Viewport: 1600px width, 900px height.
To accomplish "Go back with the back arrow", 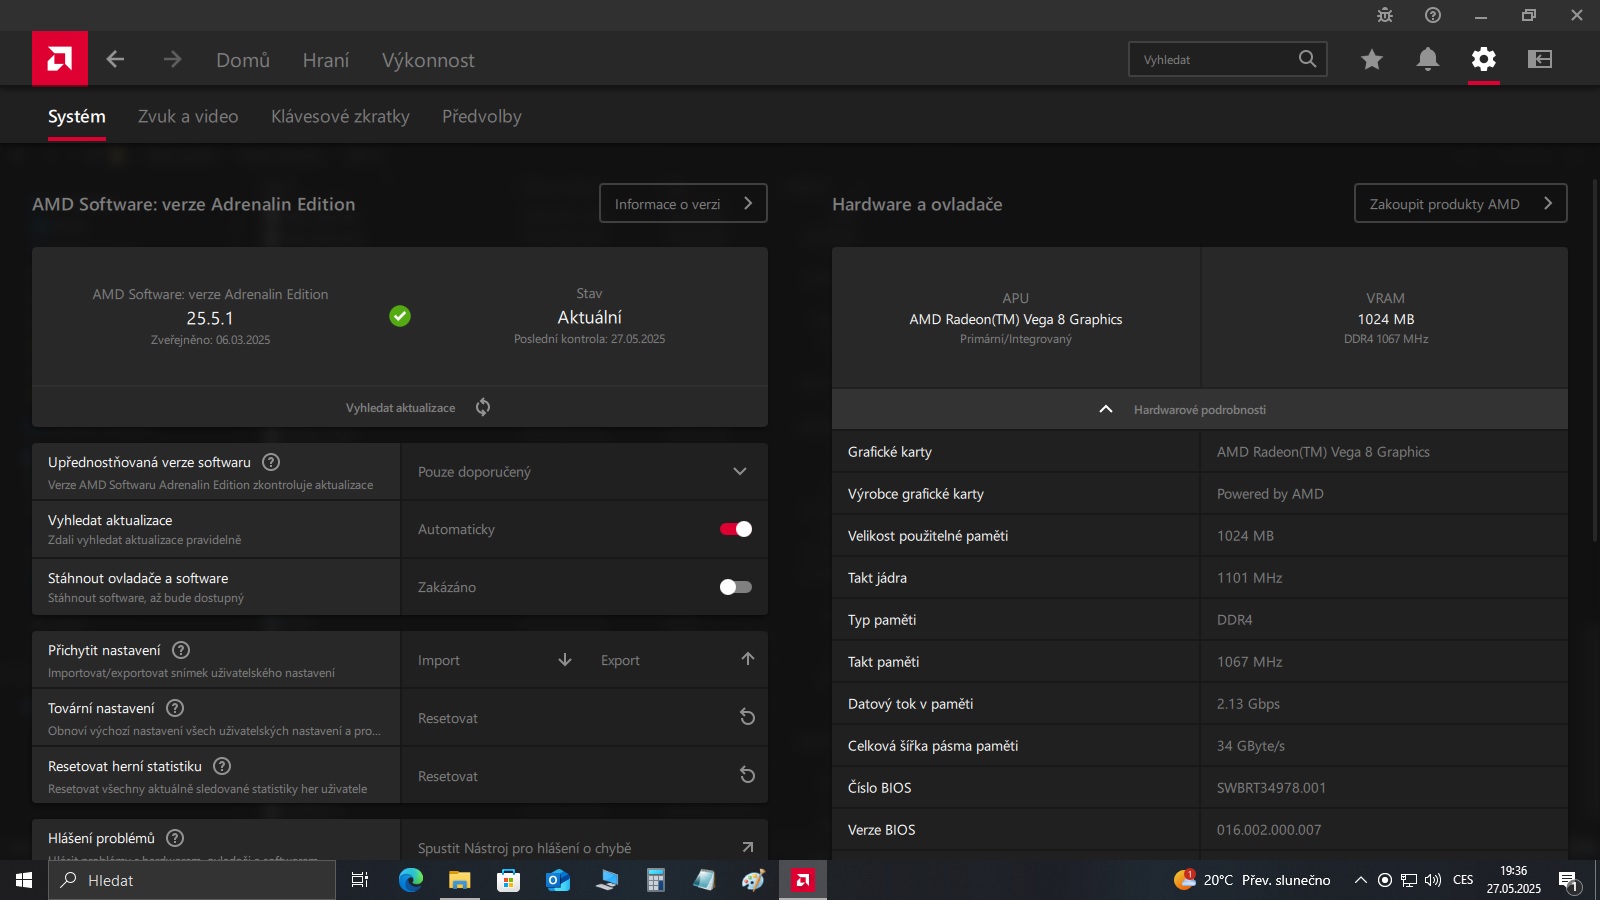I will pyautogui.click(x=115, y=60).
